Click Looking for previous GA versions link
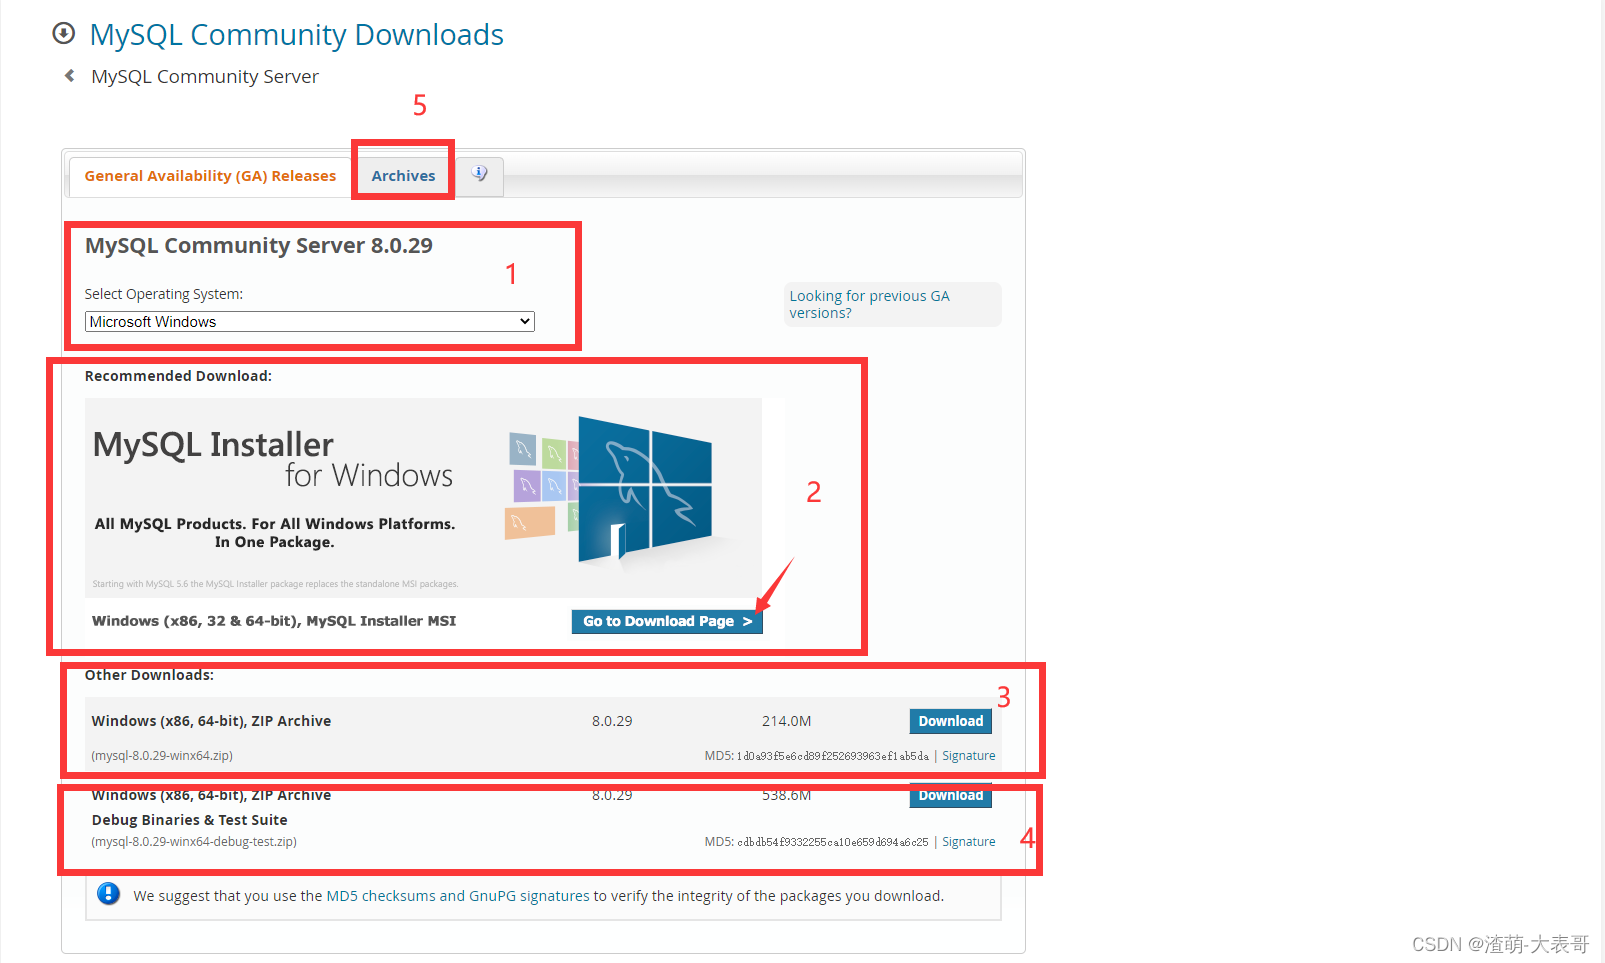Image resolution: width=1605 pixels, height=963 pixels. [x=869, y=304]
